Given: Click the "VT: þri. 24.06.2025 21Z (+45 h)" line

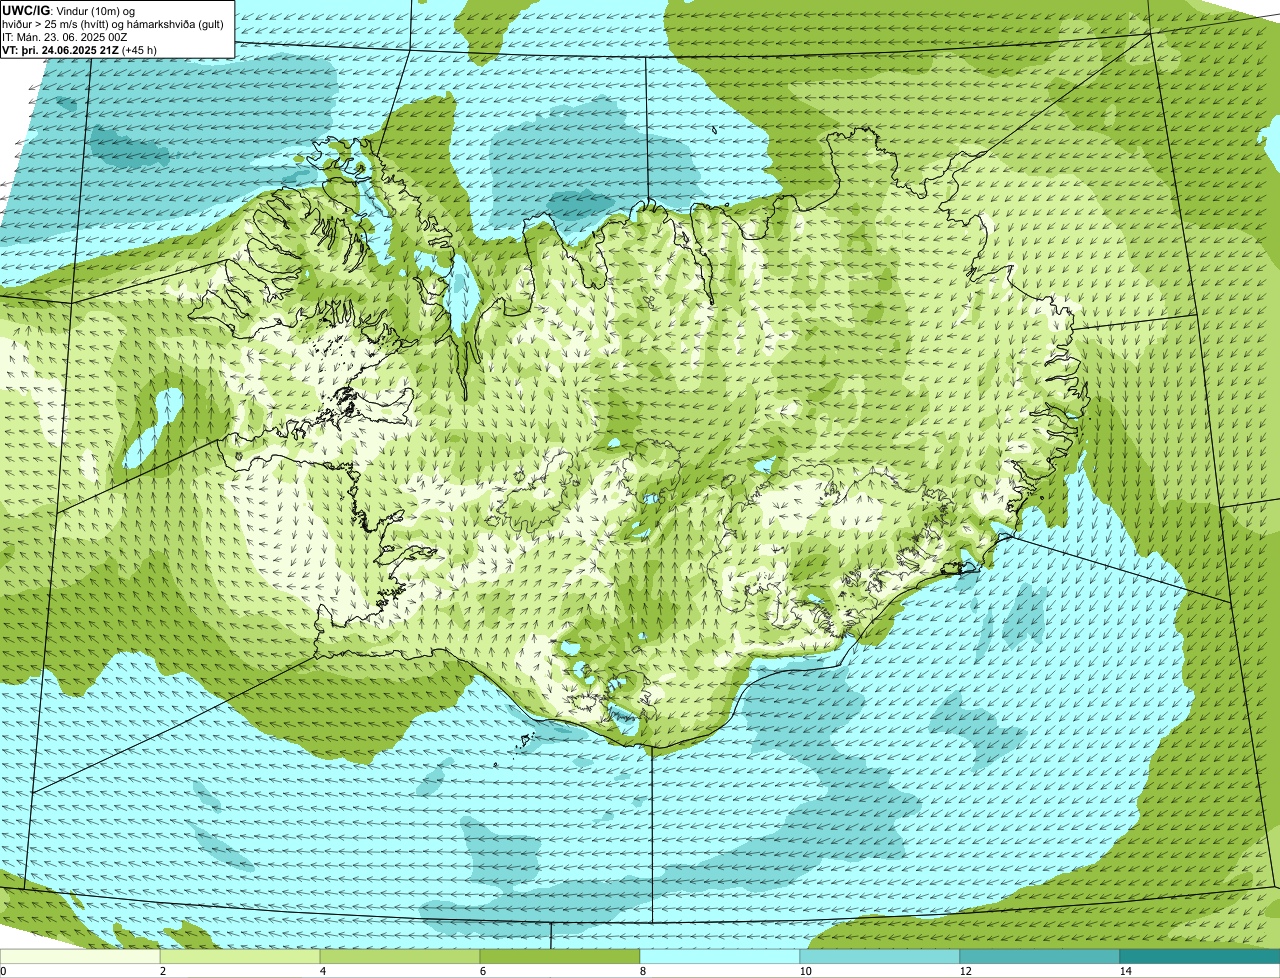Looking at the screenshot, I should tap(80, 50).
